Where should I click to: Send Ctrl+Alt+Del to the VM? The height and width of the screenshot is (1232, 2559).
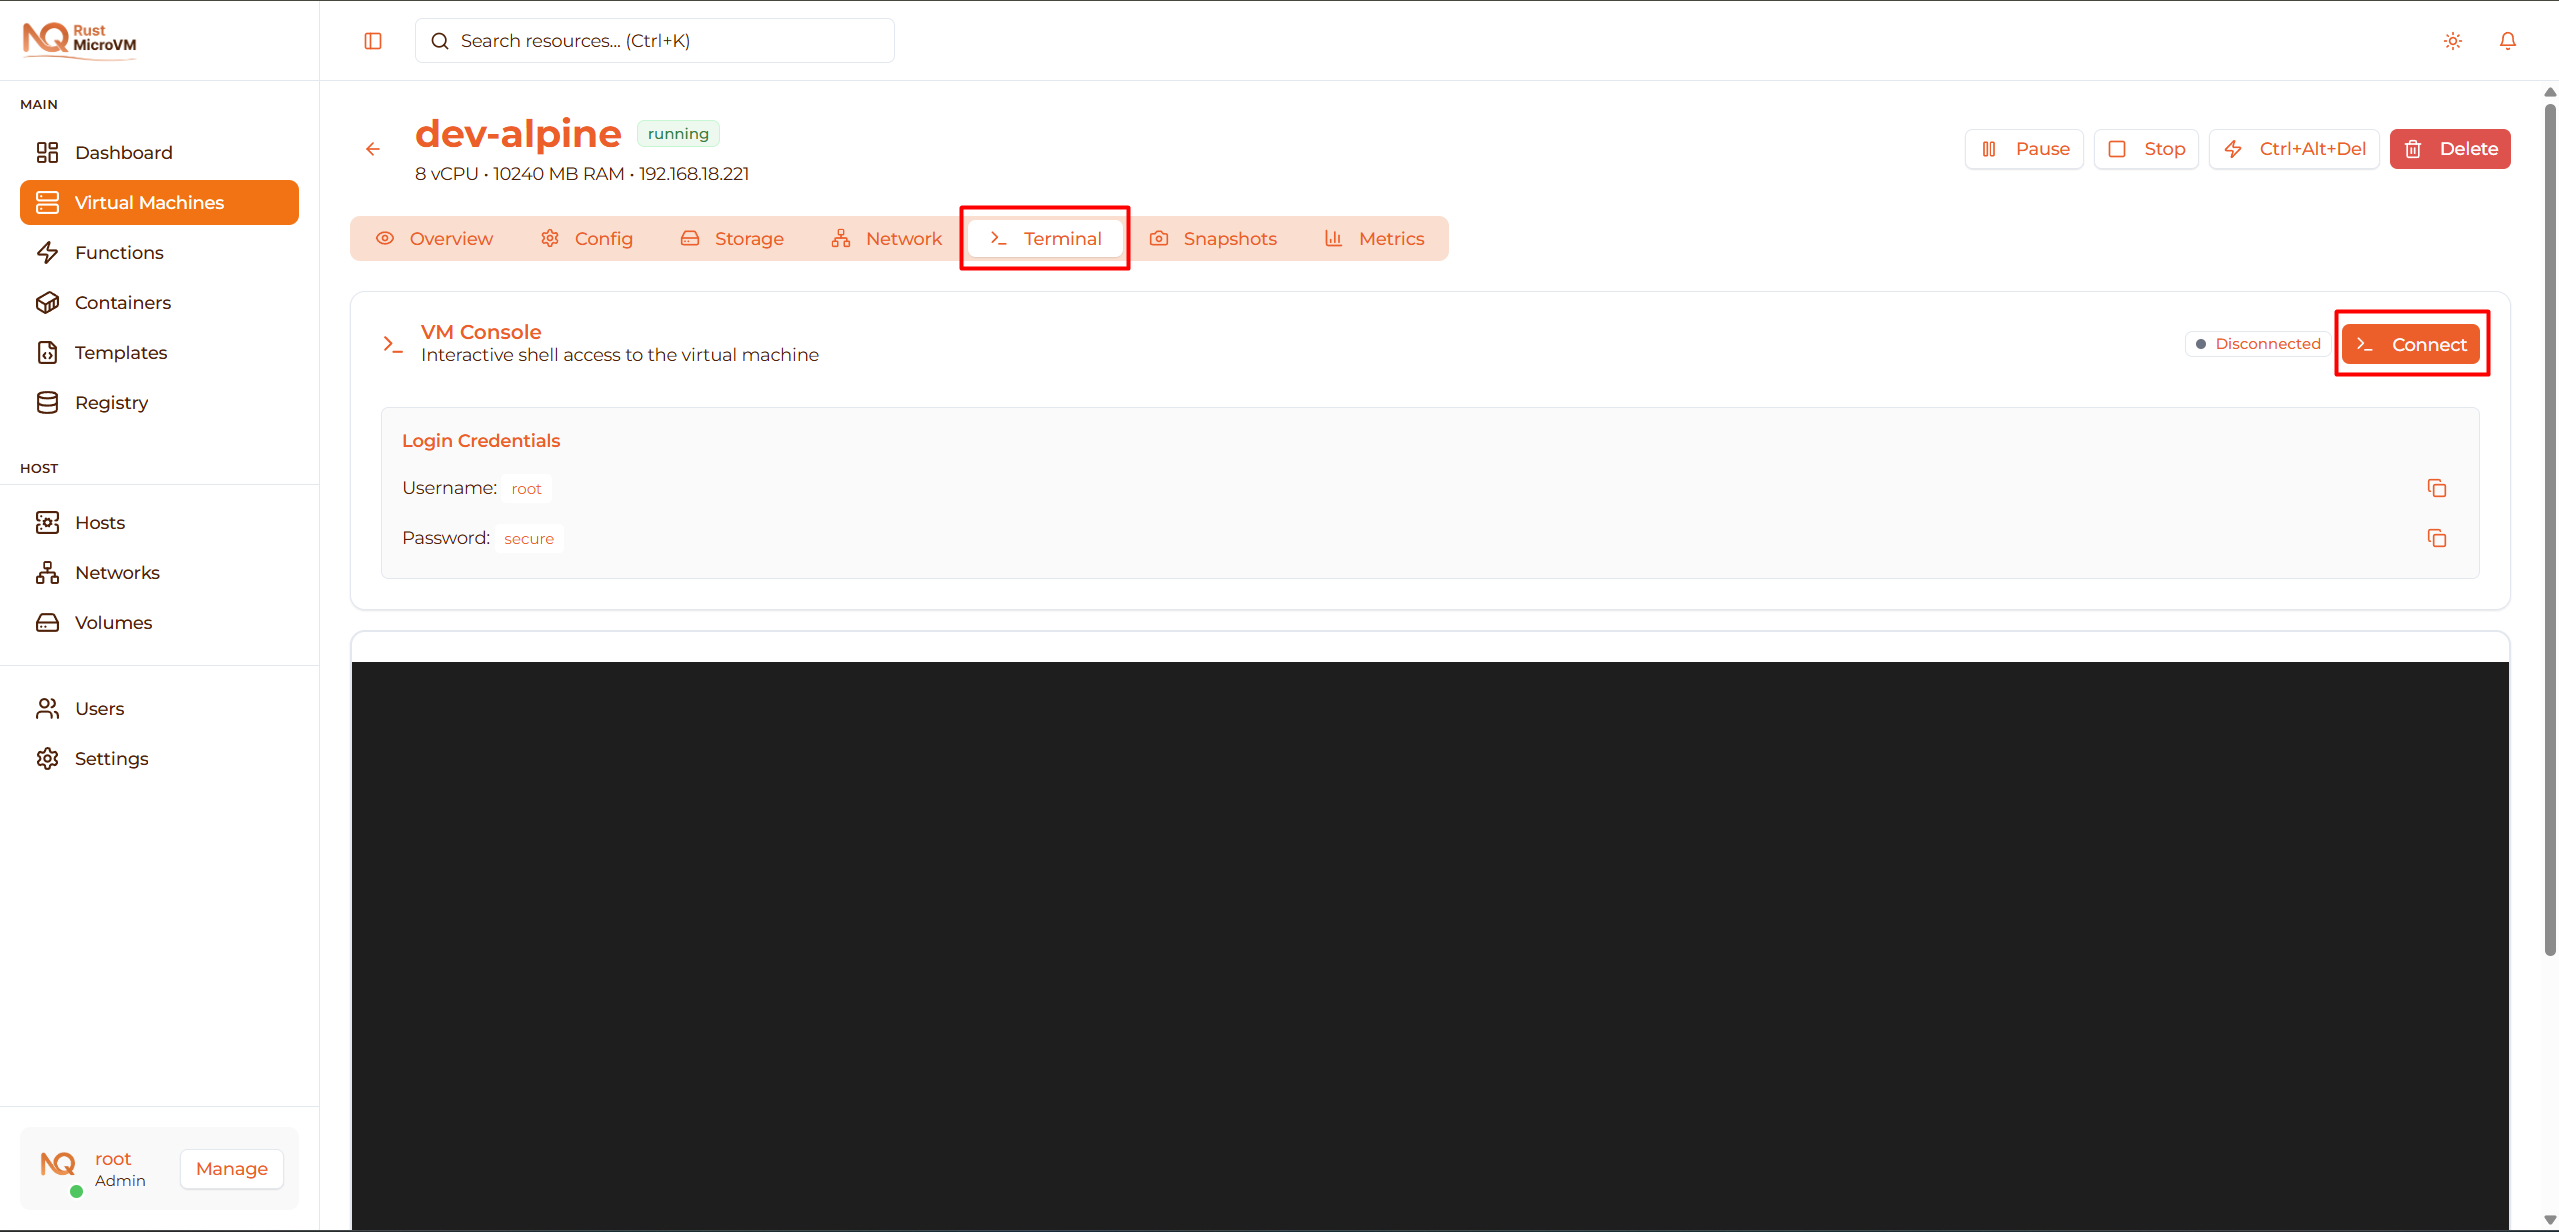coord(2294,148)
